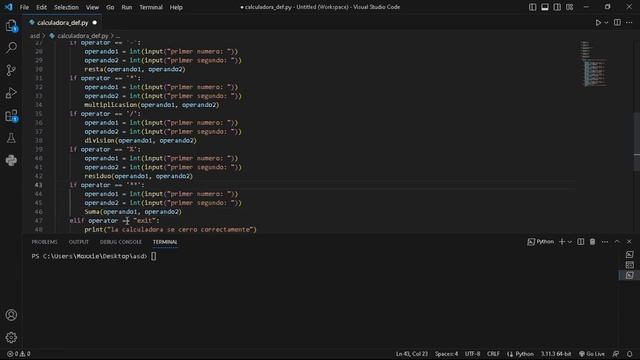This screenshot has height=360, width=640.
Task: Open notifications bell icon
Action: click(629, 354)
